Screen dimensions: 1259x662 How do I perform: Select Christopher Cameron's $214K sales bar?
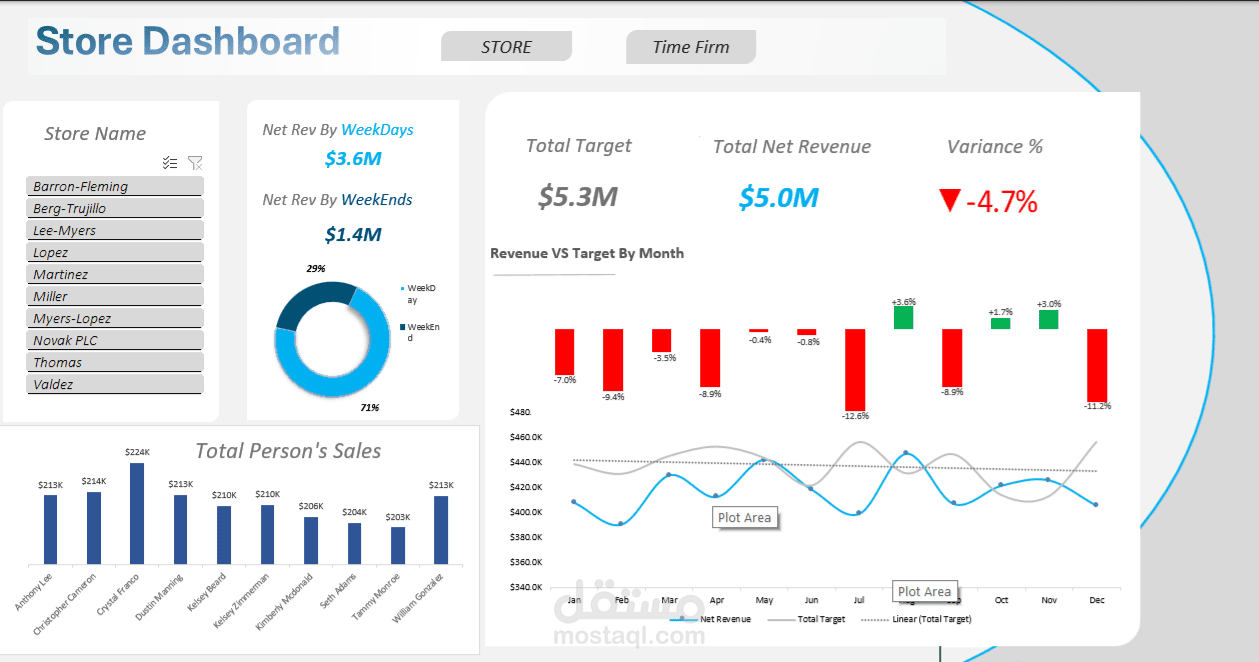point(94,528)
